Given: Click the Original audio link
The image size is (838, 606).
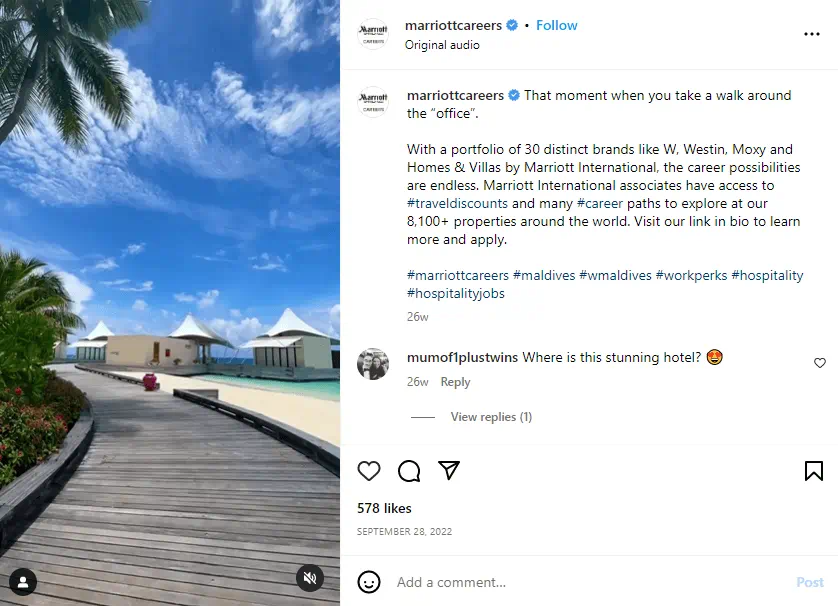Looking at the screenshot, I should click(442, 45).
